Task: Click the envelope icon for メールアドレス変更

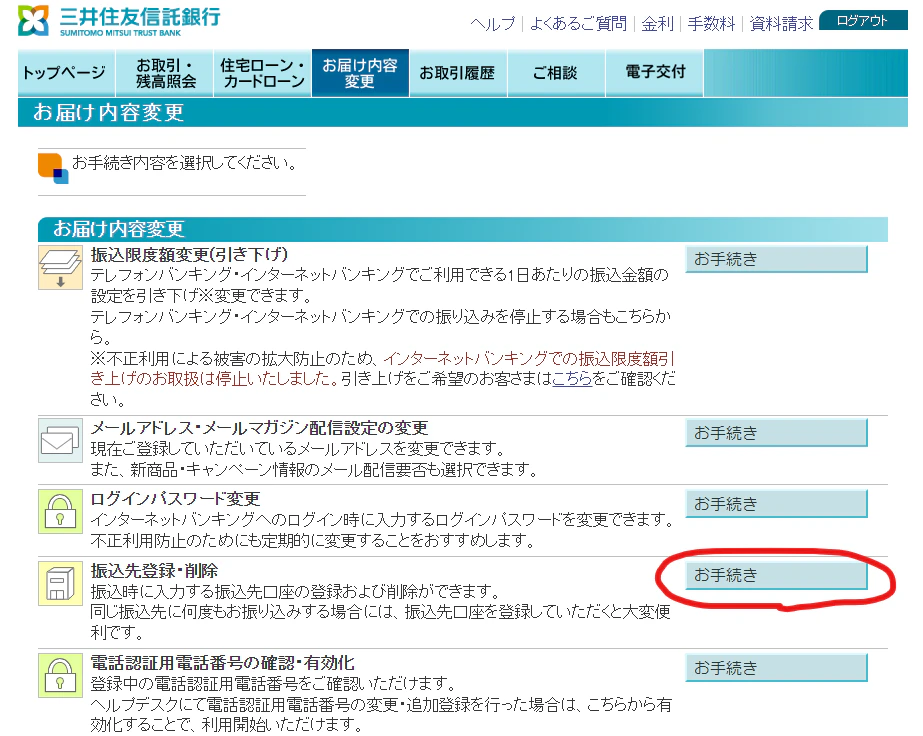Action: point(61,440)
